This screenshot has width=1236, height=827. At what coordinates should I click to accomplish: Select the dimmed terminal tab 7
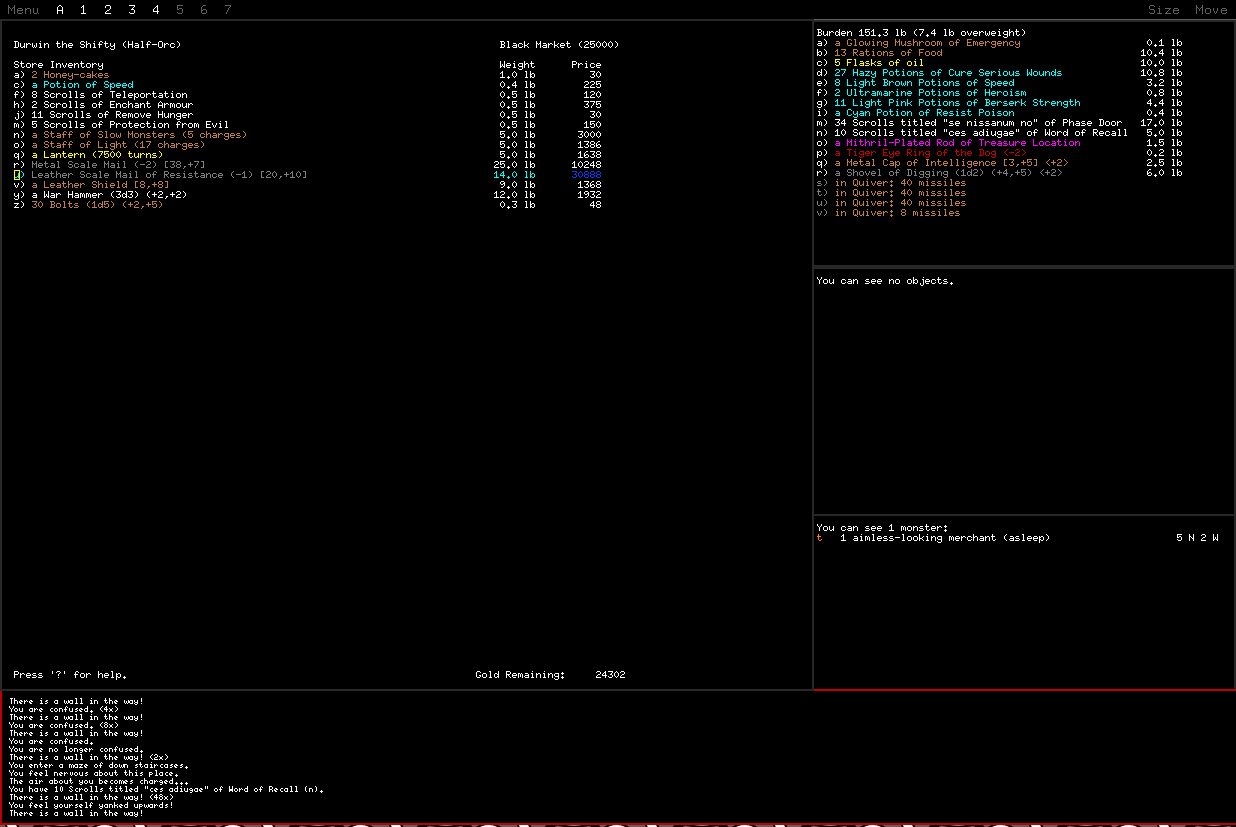point(228,10)
